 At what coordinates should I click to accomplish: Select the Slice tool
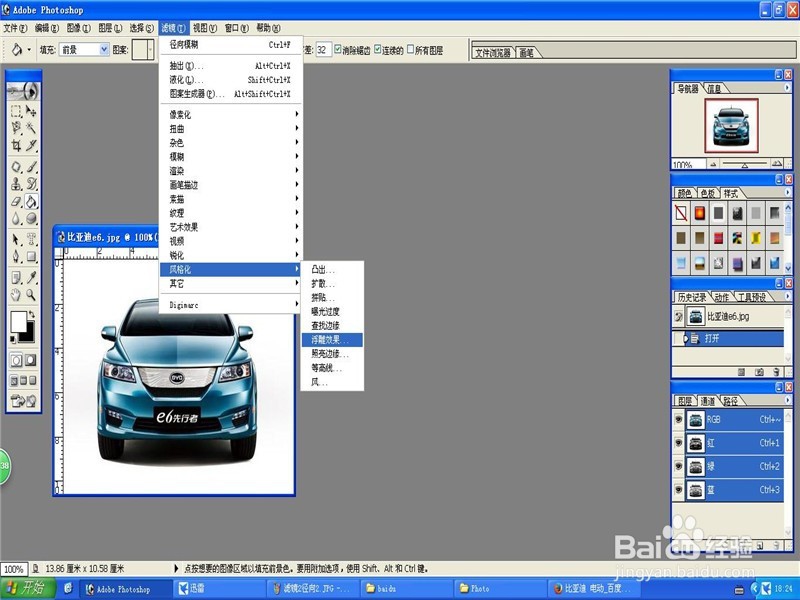pyautogui.click(x=31, y=145)
